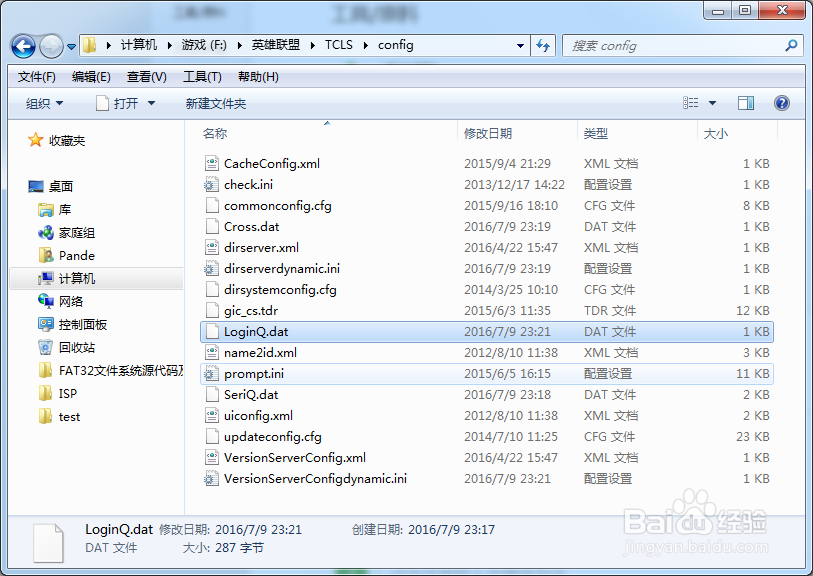The image size is (813, 576).
Task: Open Help via the question mark icon
Action: point(781,103)
